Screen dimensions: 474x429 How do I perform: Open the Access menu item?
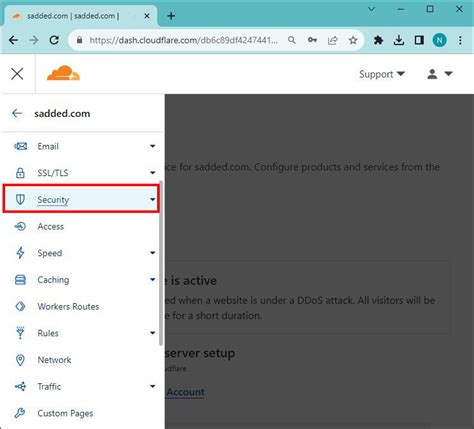click(80, 226)
